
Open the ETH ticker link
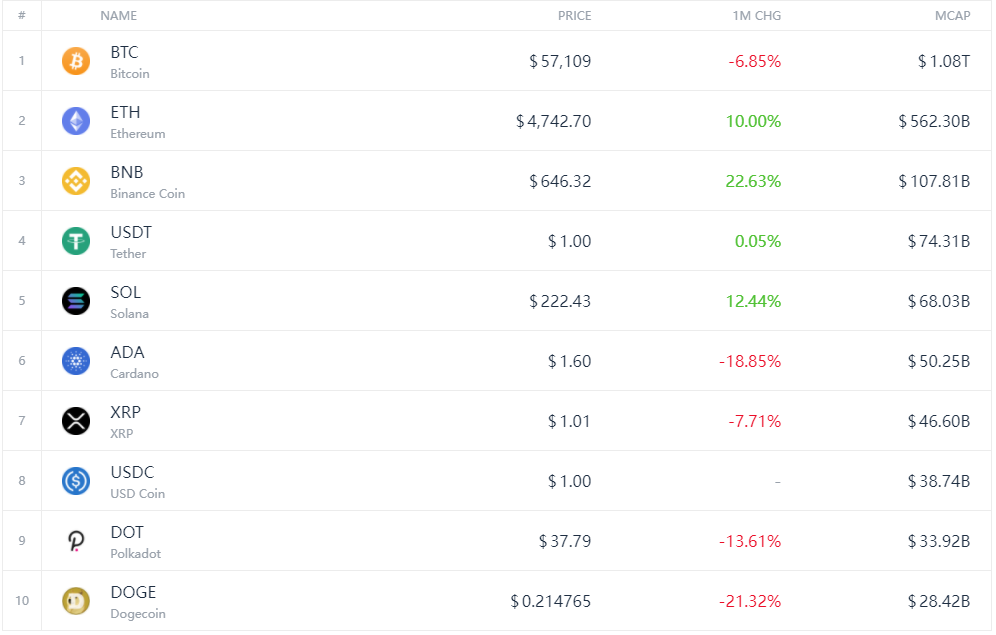pos(126,112)
